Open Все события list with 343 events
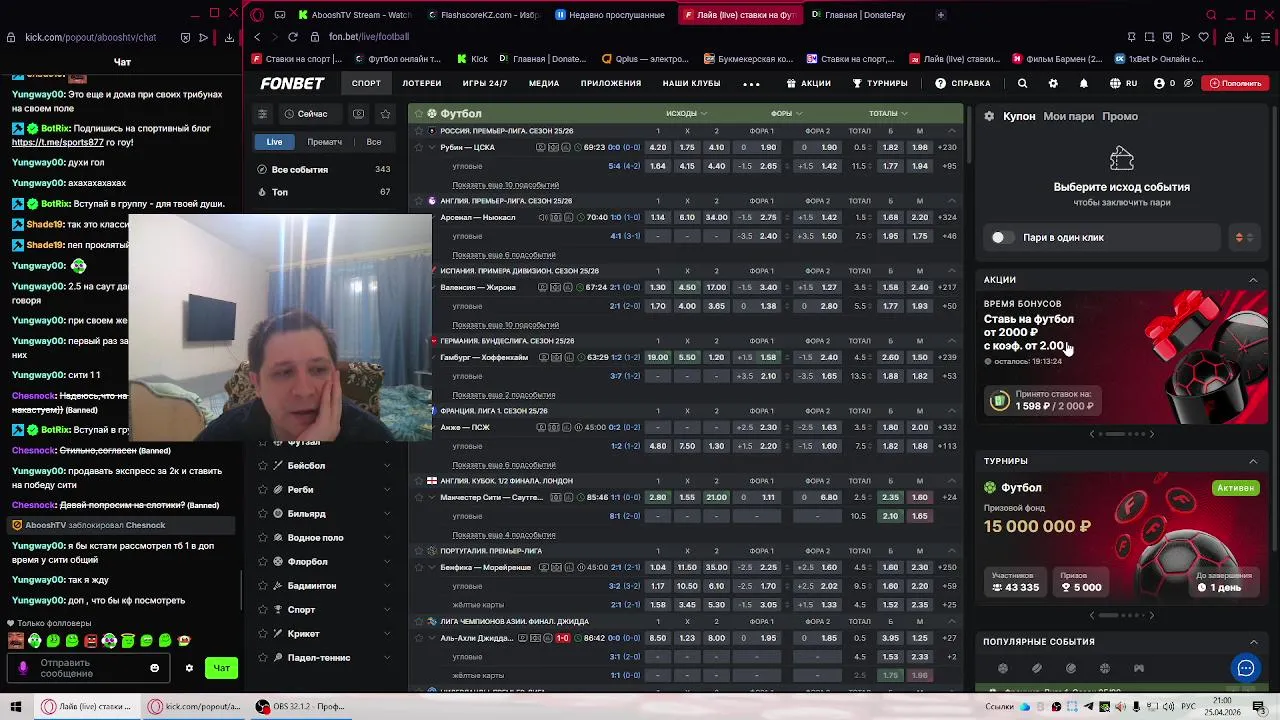 coord(324,170)
